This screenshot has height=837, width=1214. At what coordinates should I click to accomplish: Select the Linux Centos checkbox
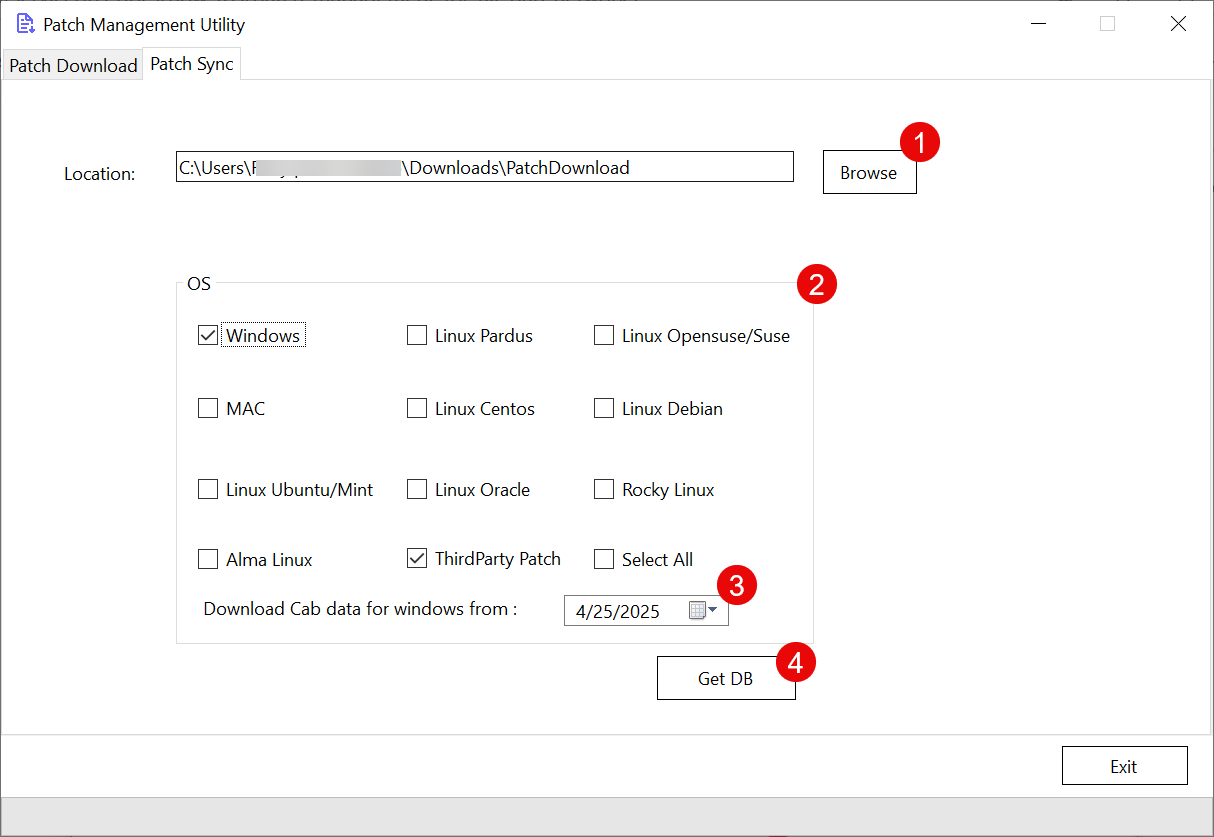click(416, 408)
